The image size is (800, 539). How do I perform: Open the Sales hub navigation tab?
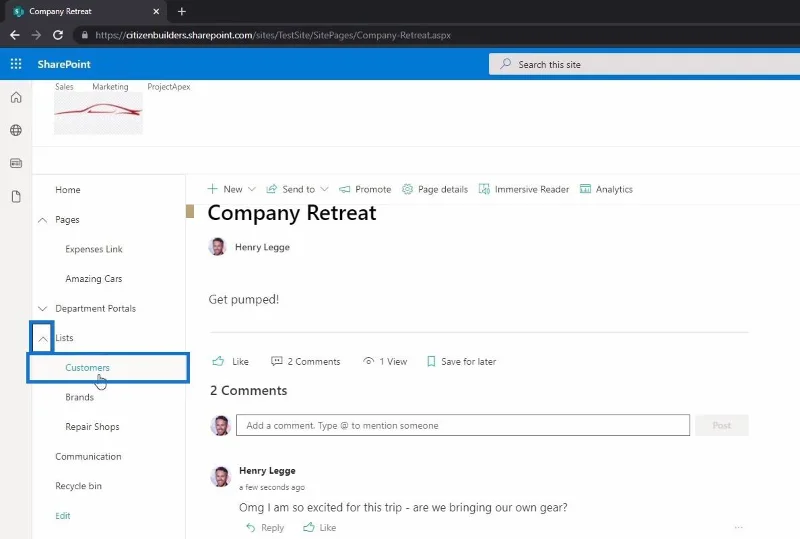pyautogui.click(x=64, y=87)
